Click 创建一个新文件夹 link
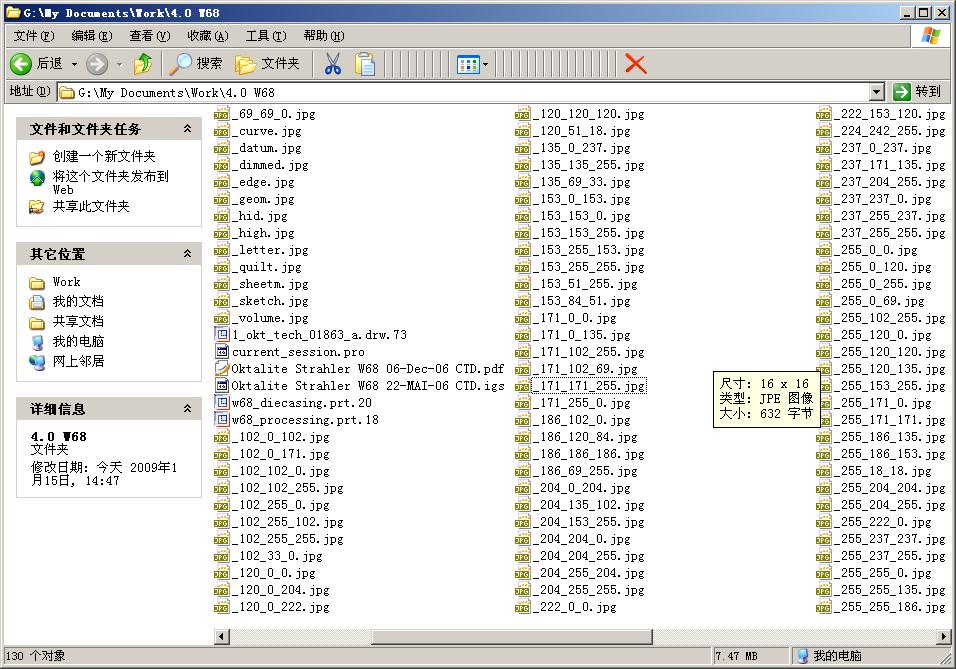The width and height of the screenshot is (956, 669). click(x=104, y=157)
